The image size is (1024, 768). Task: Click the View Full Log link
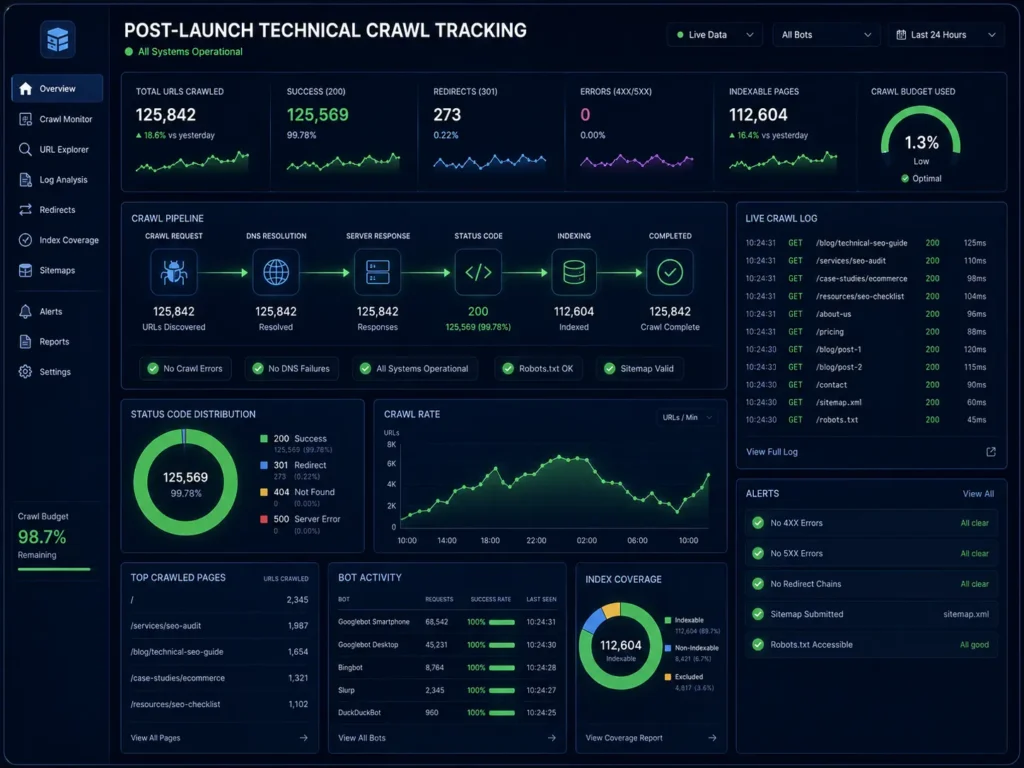click(772, 452)
